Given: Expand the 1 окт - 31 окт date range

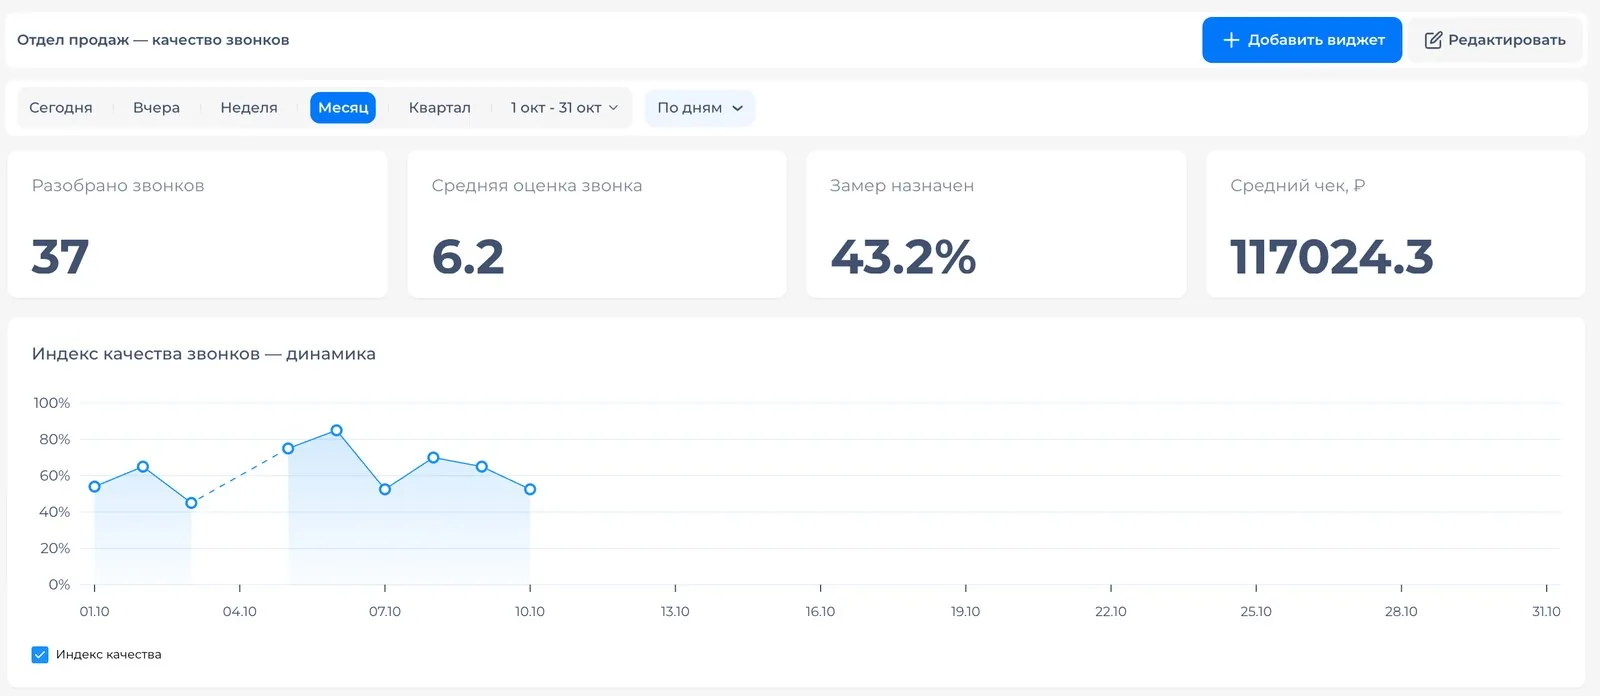Looking at the screenshot, I should 564,108.
